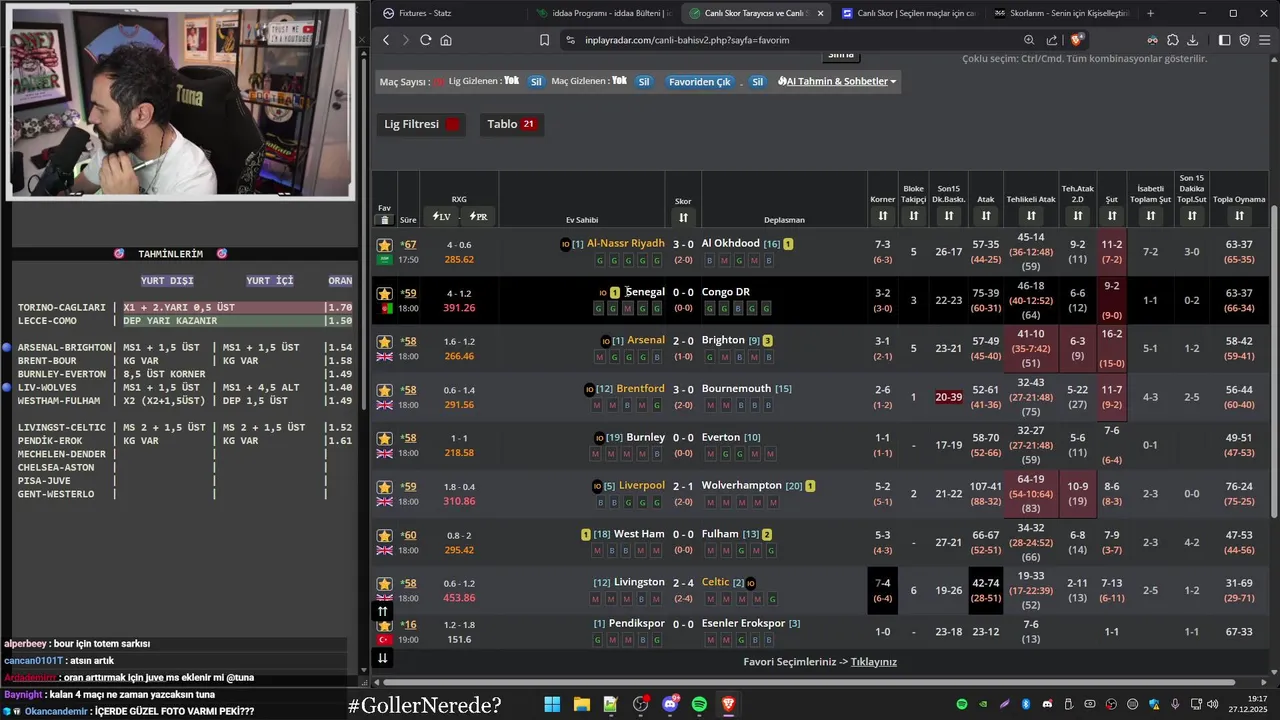Open AI Tahmin & Sohbetler dropdown
Image resolution: width=1280 pixels, height=720 pixels.
click(x=837, y=81)
